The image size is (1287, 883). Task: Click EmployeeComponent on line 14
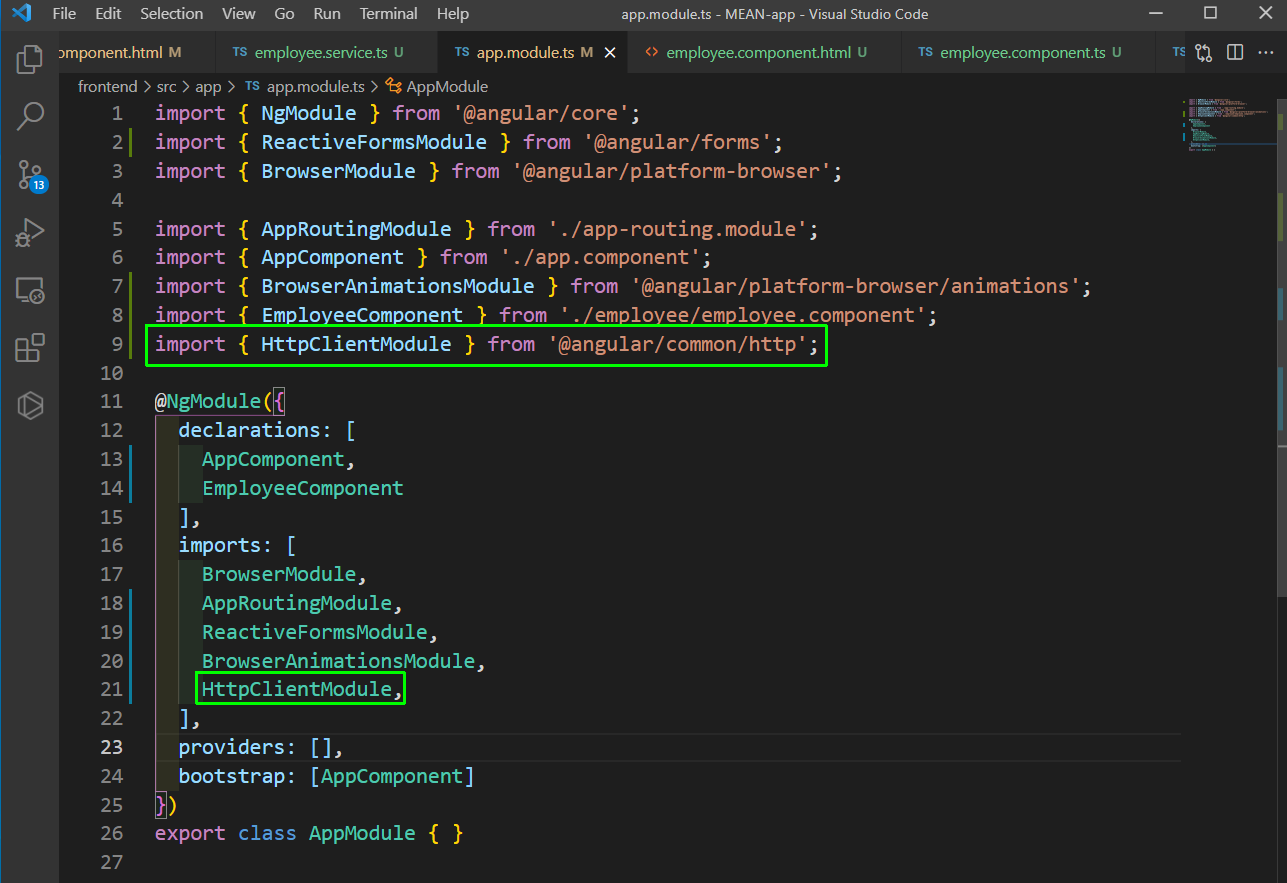click(x=303, y=488)
